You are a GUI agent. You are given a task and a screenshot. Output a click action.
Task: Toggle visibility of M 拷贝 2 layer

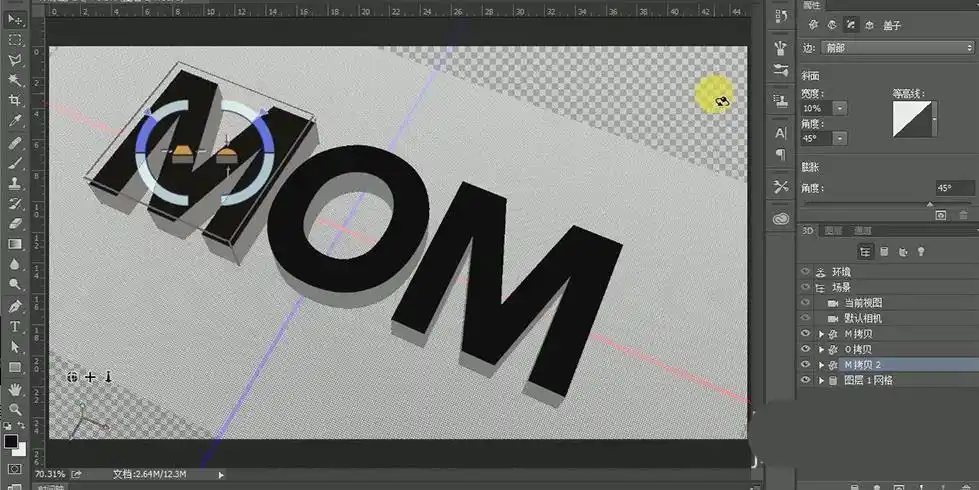(806, 365)
